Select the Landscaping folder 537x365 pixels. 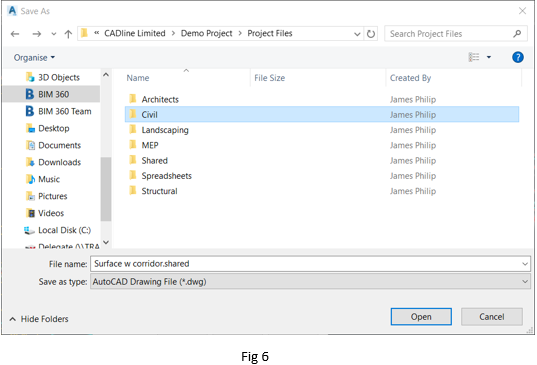[x=322, y=130]
